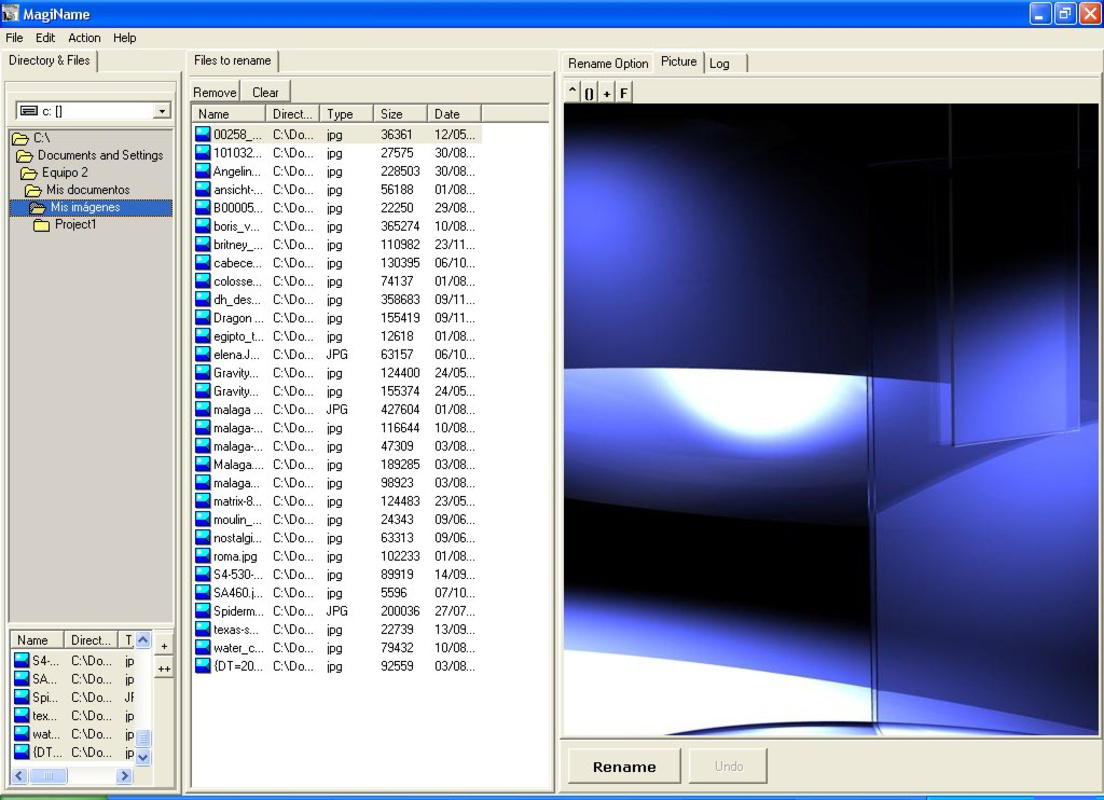The width and height of the screenshot is (1104, 800).
Task: Click image icon of S4-... in bottom list
Action: pos(22,660)
